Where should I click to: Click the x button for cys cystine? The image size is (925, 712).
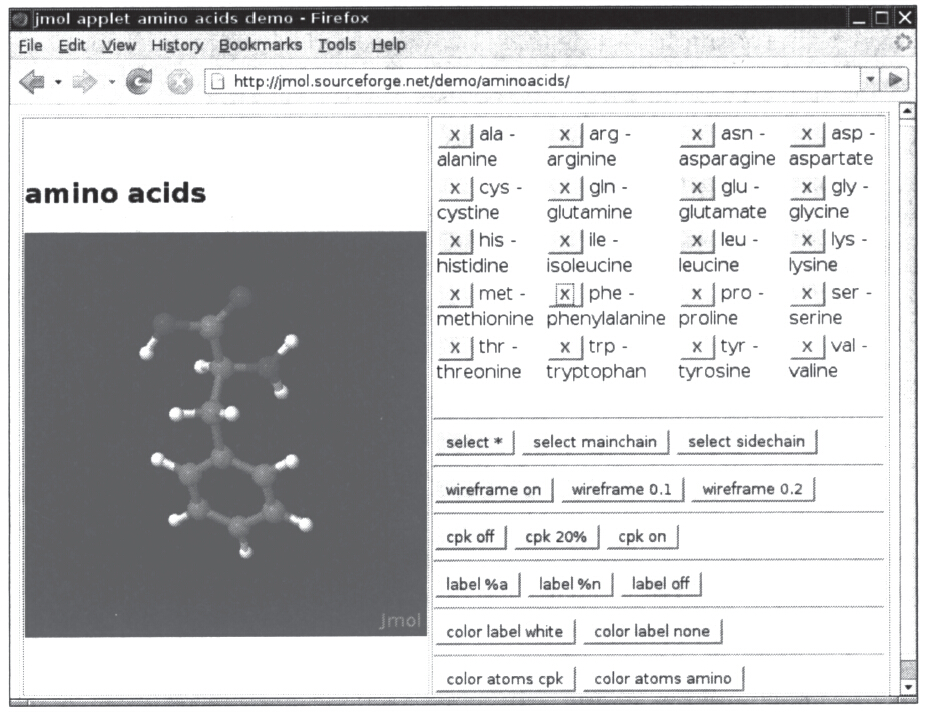pos(455,188)
